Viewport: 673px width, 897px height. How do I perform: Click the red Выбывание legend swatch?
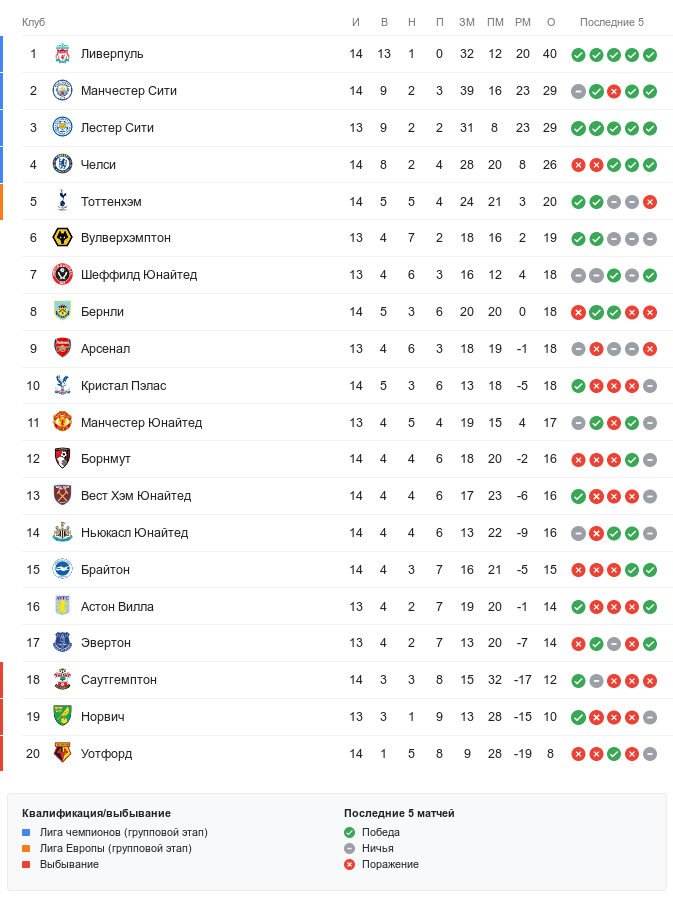[x=27, y=864]
